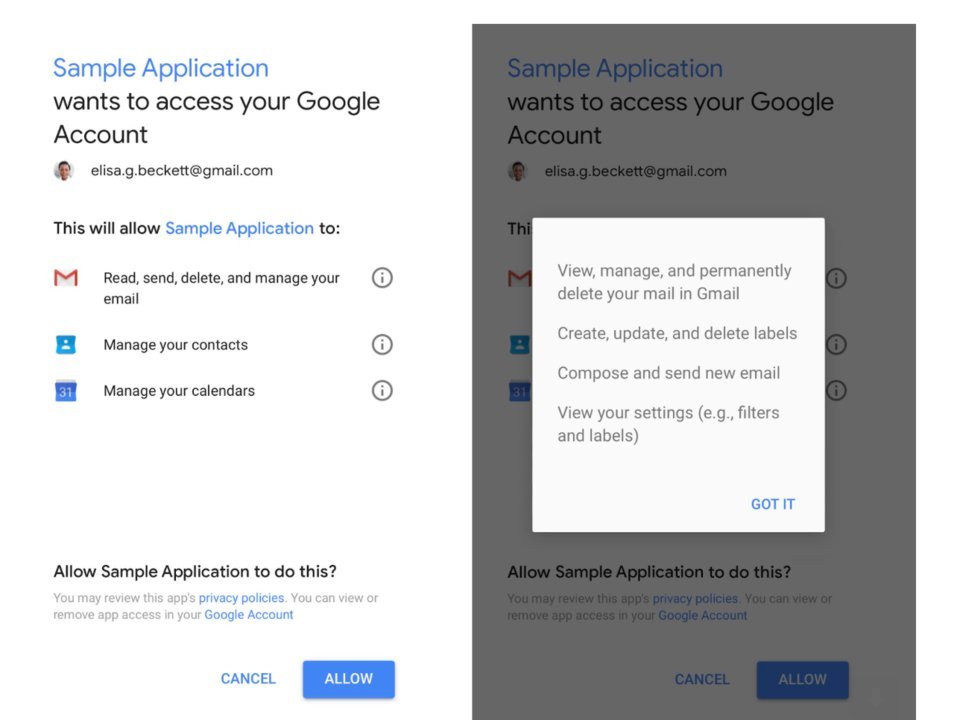Click the dimmed ALLOW button behind the popup
Viewport: 960px width, 720px height.
pos(802,680)
